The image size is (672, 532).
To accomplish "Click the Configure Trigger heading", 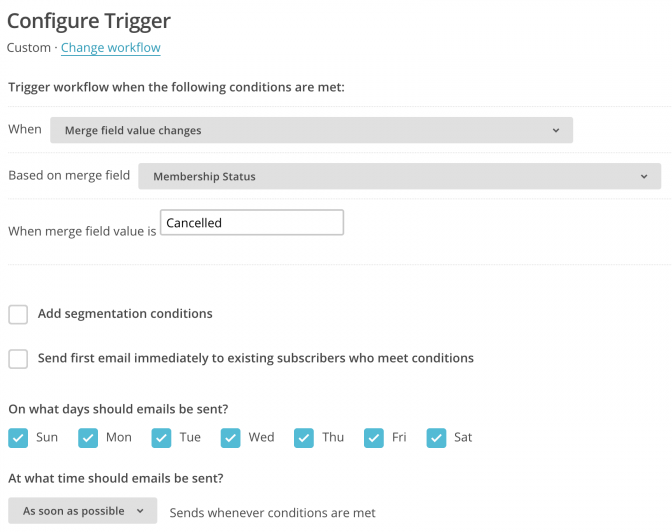I will 89,20.
